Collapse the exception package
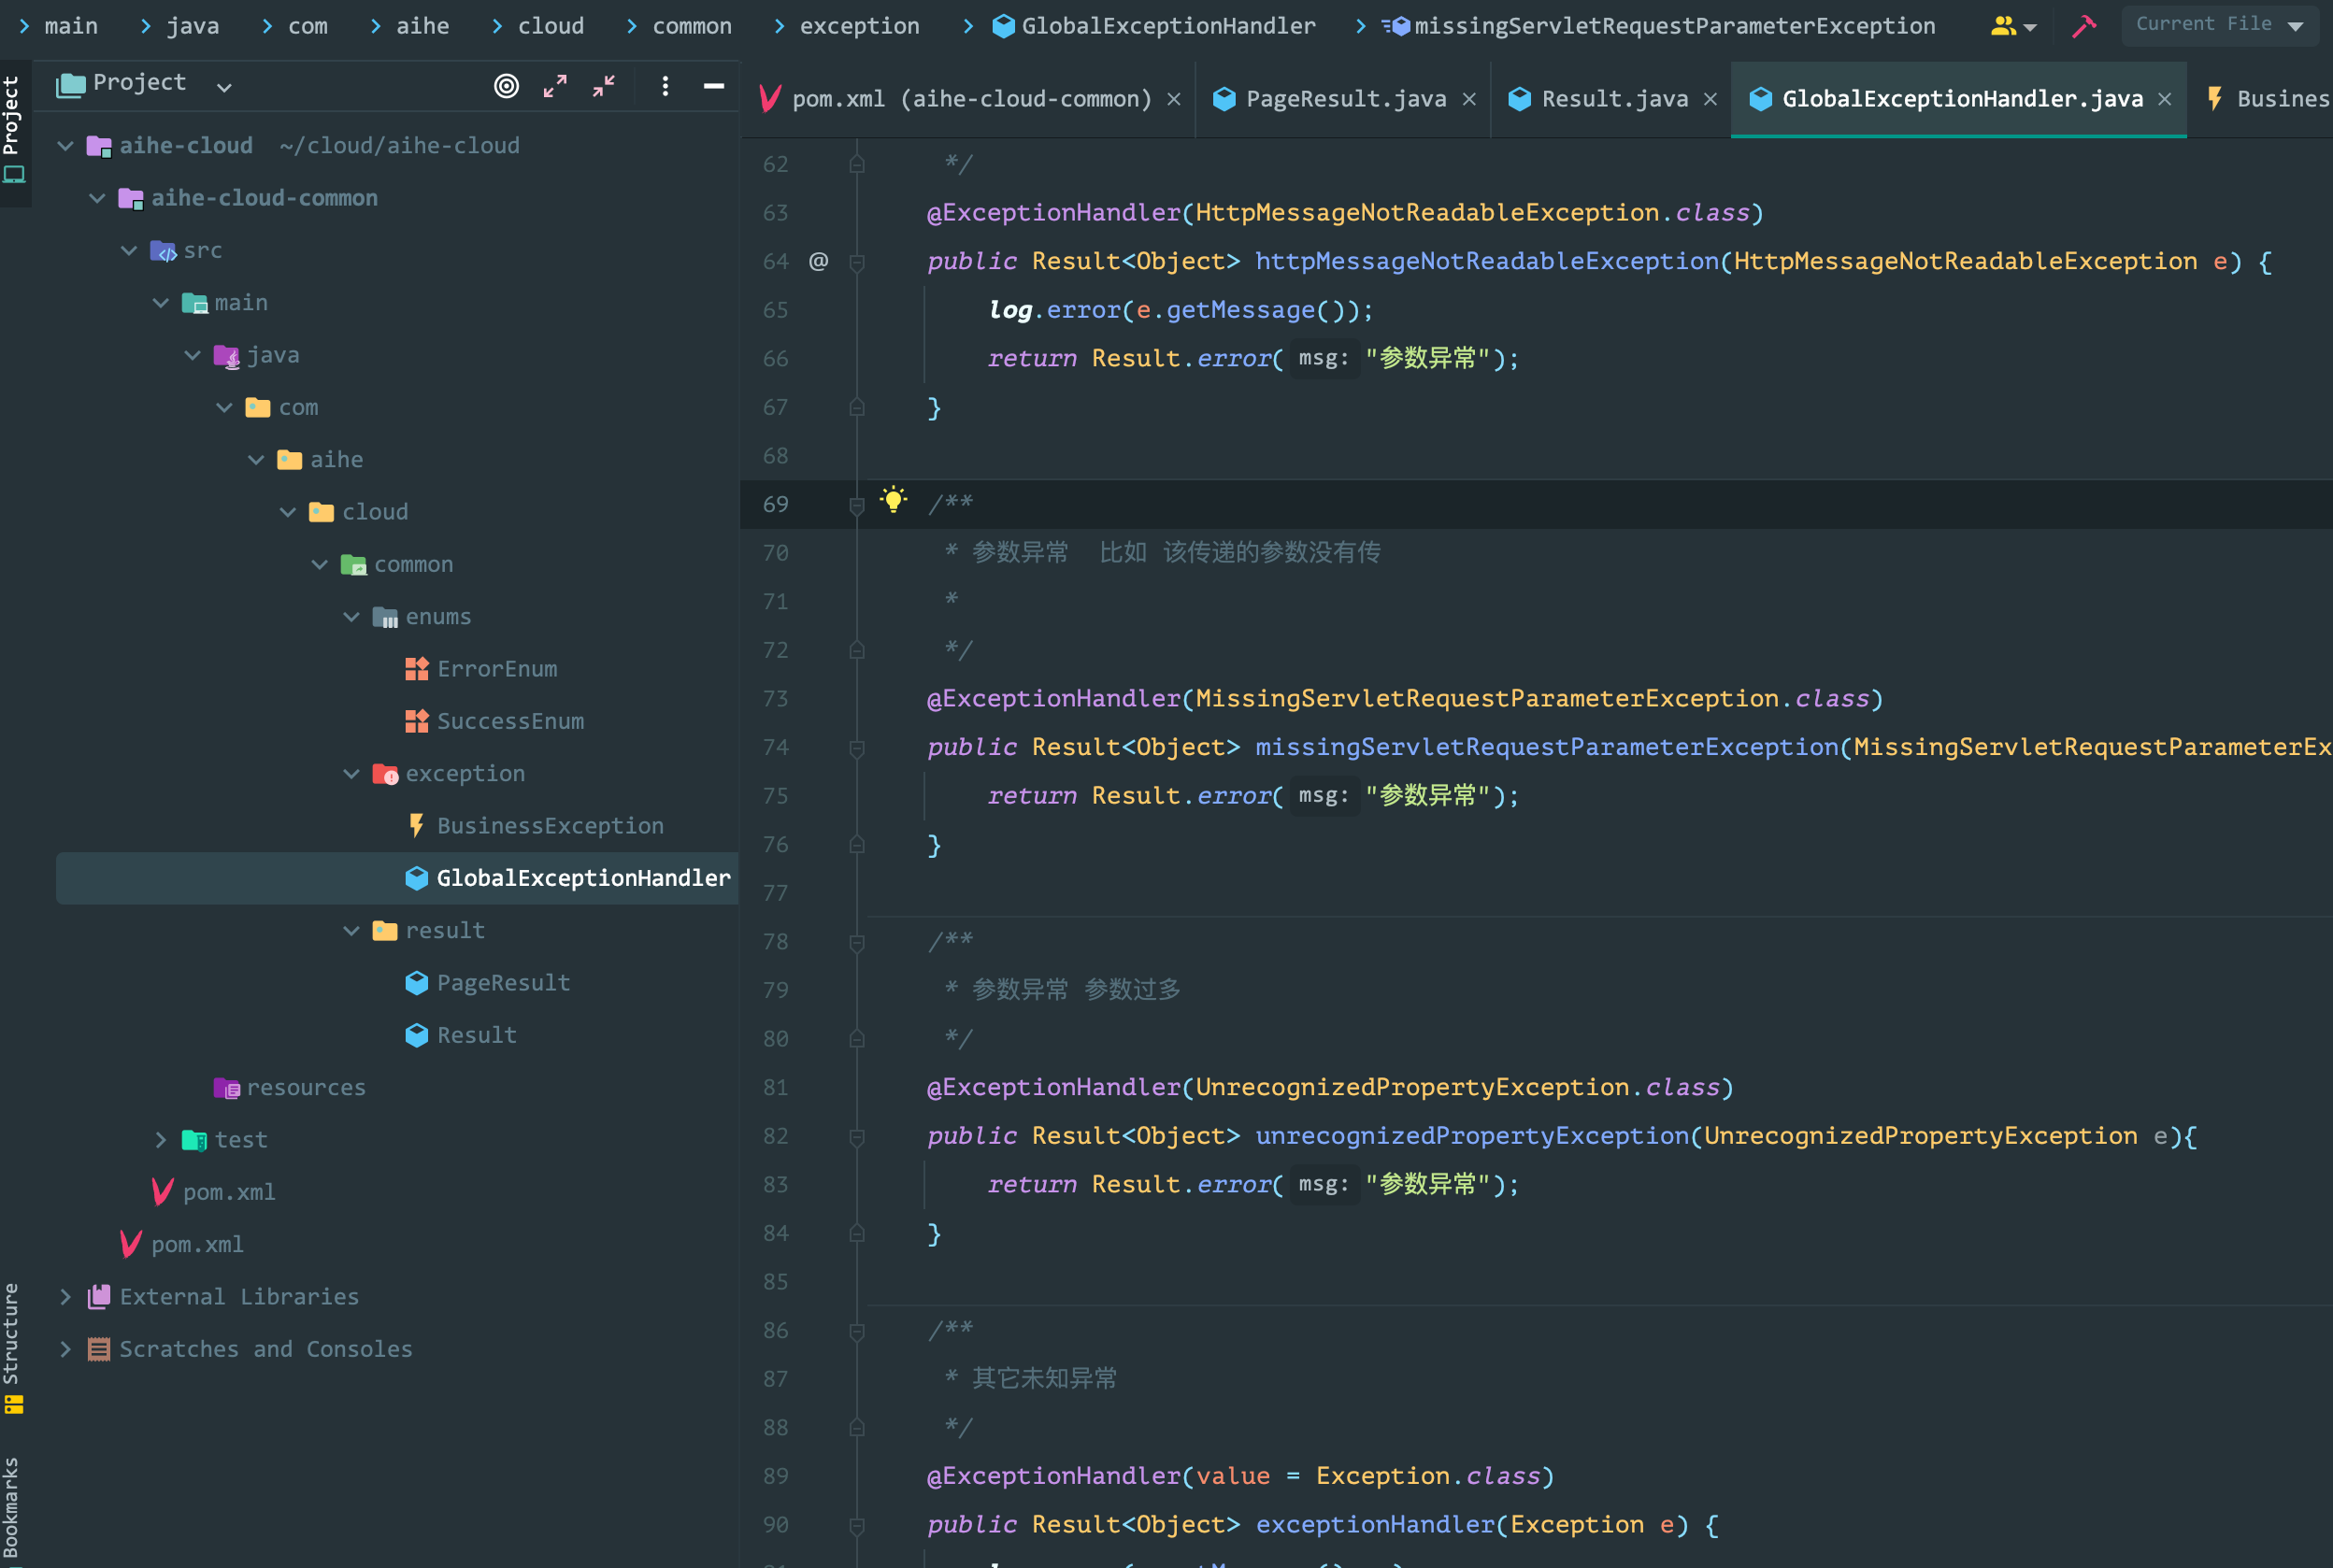The width and height of the screenshot is (2333, 1568). pos(351,774)
